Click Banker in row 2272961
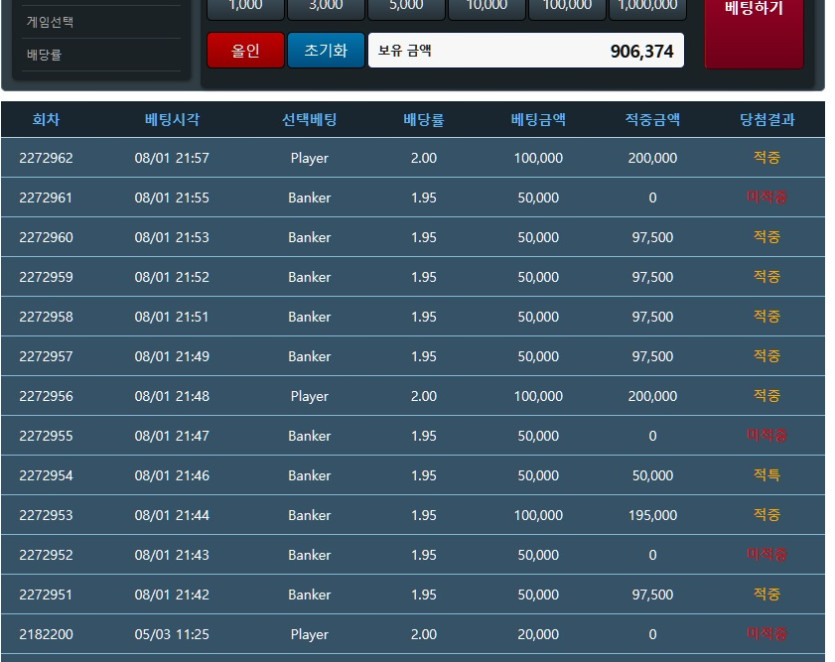This screenshot has height=662, width=835. tap(309, 198)
